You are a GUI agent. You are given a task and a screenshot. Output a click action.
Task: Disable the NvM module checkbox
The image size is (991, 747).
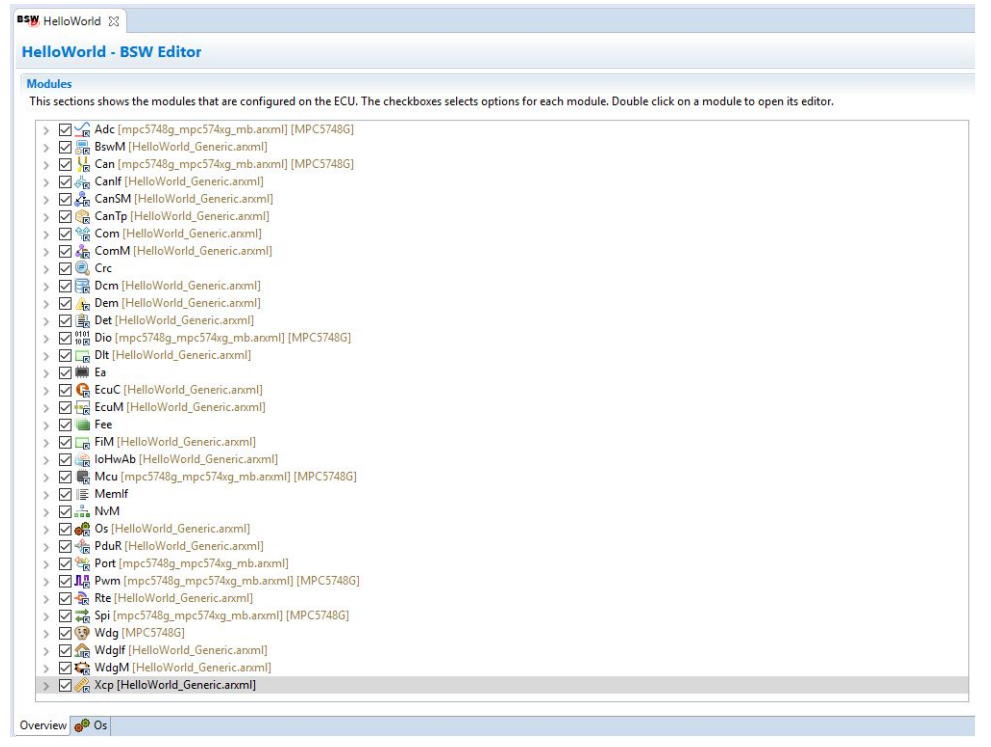[66, 511]
